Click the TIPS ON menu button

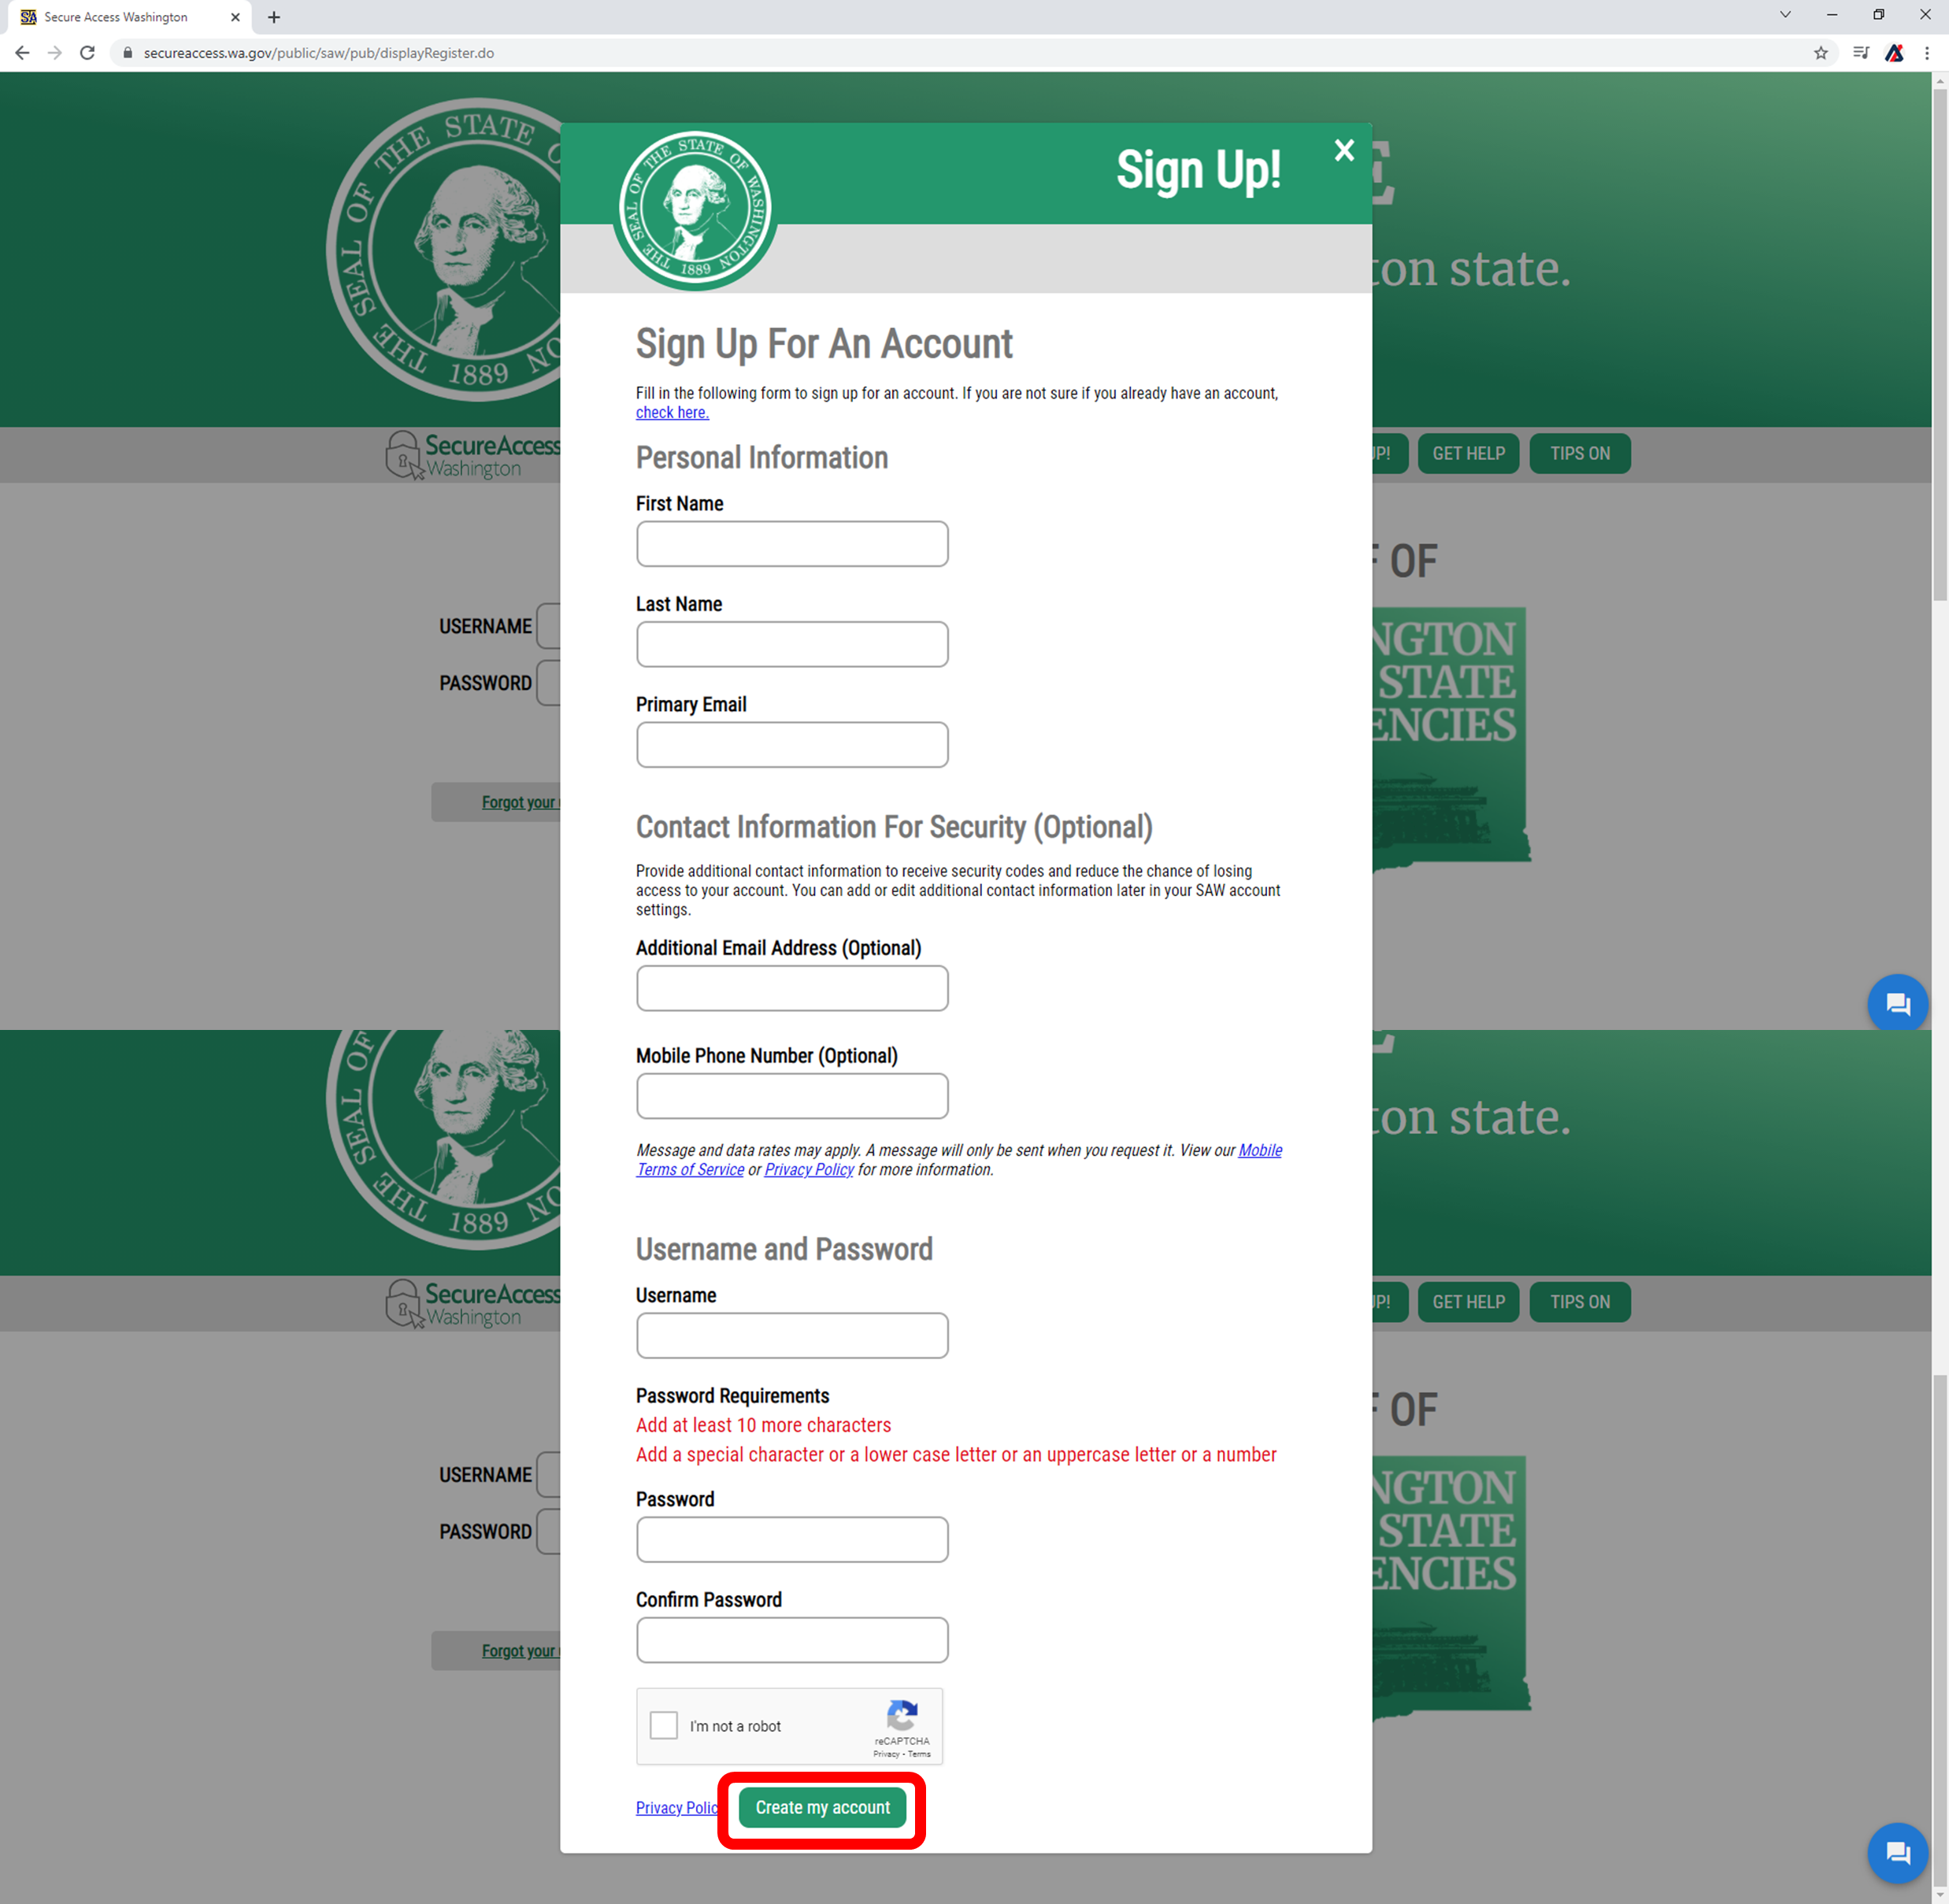click(1580, 454)
